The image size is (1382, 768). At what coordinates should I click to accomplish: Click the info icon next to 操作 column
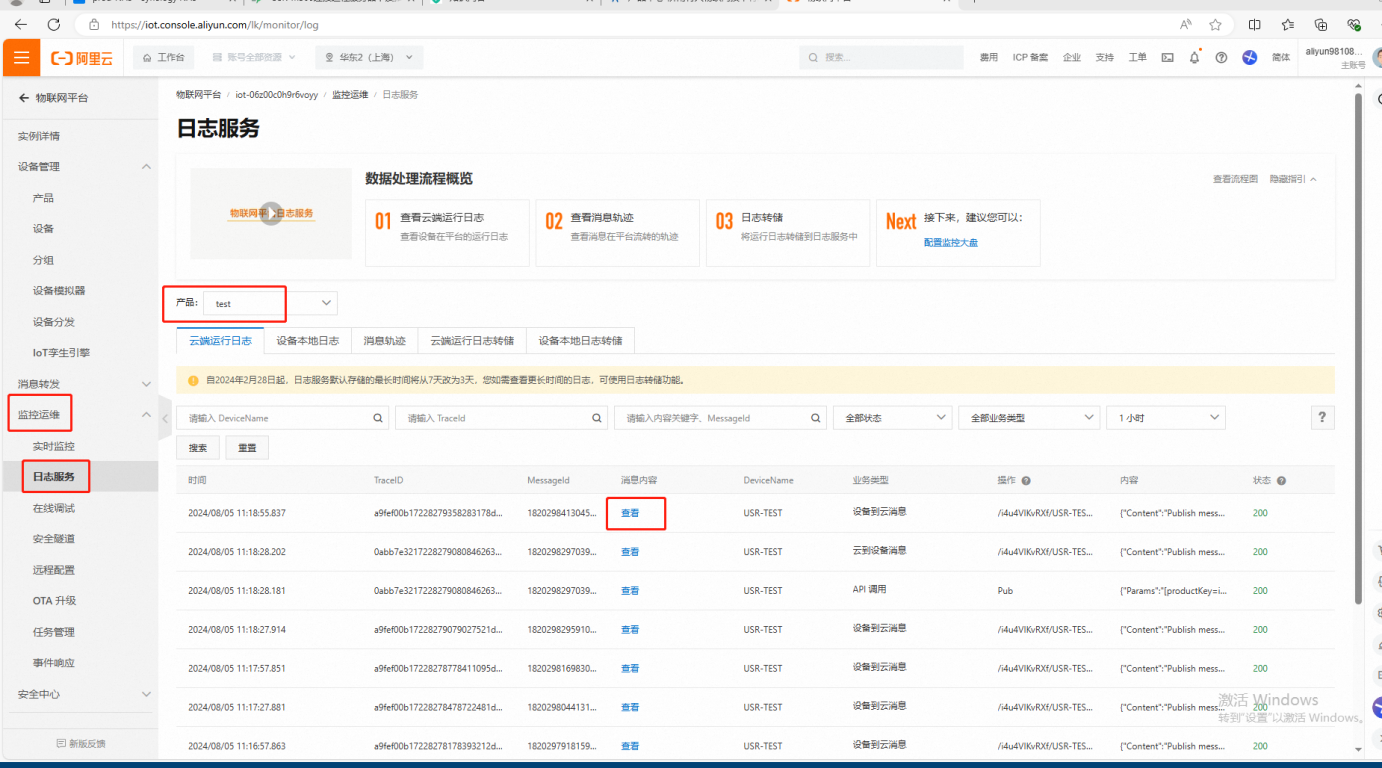click(1026, 481)
